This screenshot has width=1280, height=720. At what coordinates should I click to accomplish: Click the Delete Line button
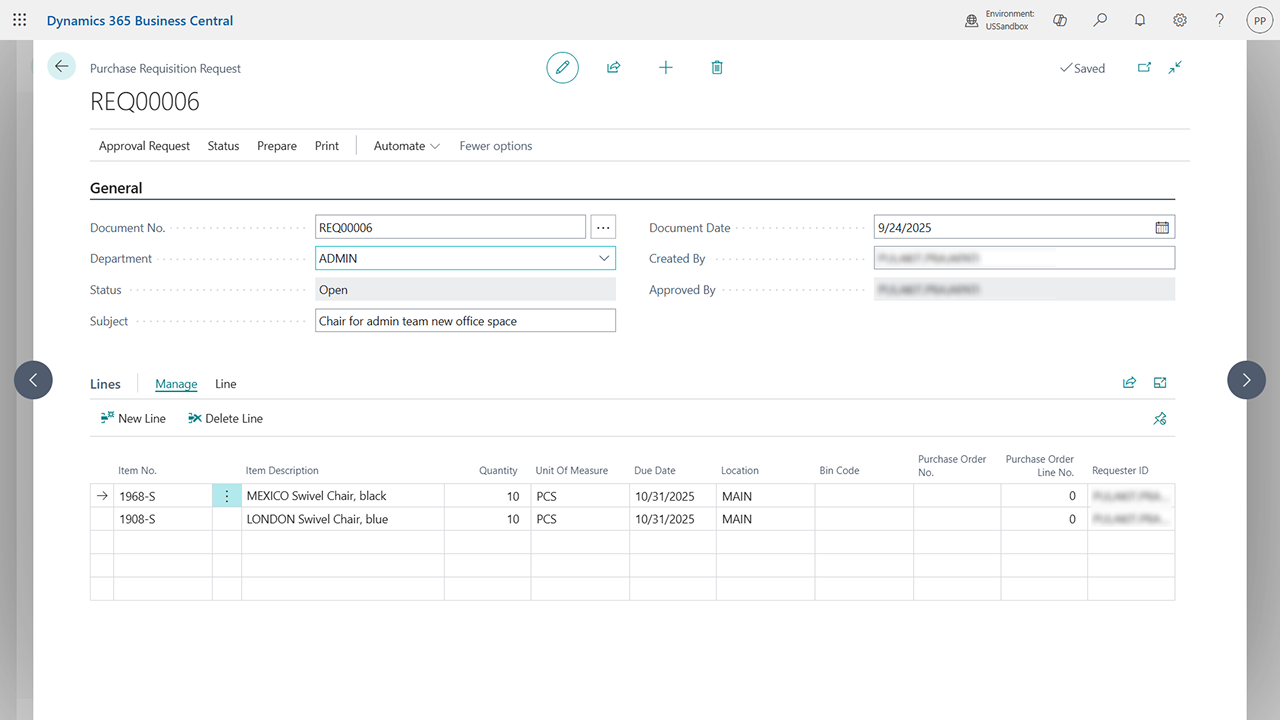point(225,418)
